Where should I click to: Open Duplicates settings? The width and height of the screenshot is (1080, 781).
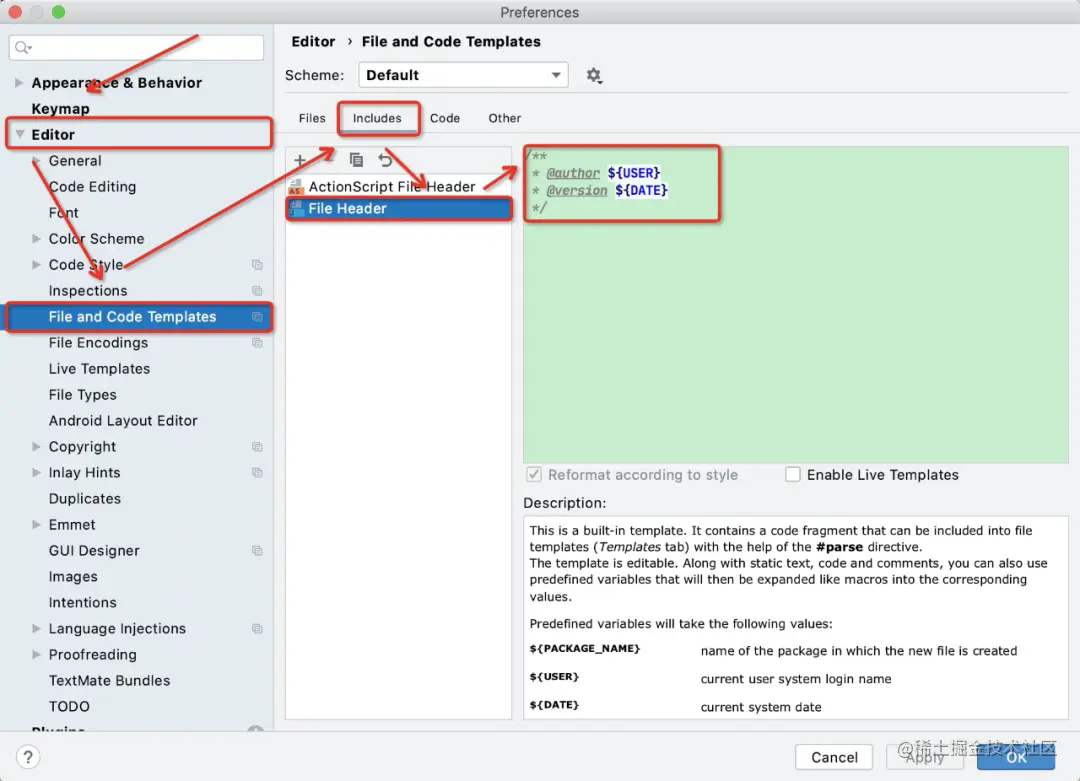click(x=85, y=499)
